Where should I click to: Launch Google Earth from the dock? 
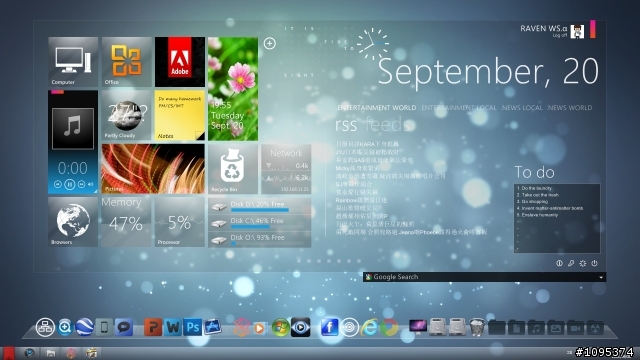pos(84,327)
